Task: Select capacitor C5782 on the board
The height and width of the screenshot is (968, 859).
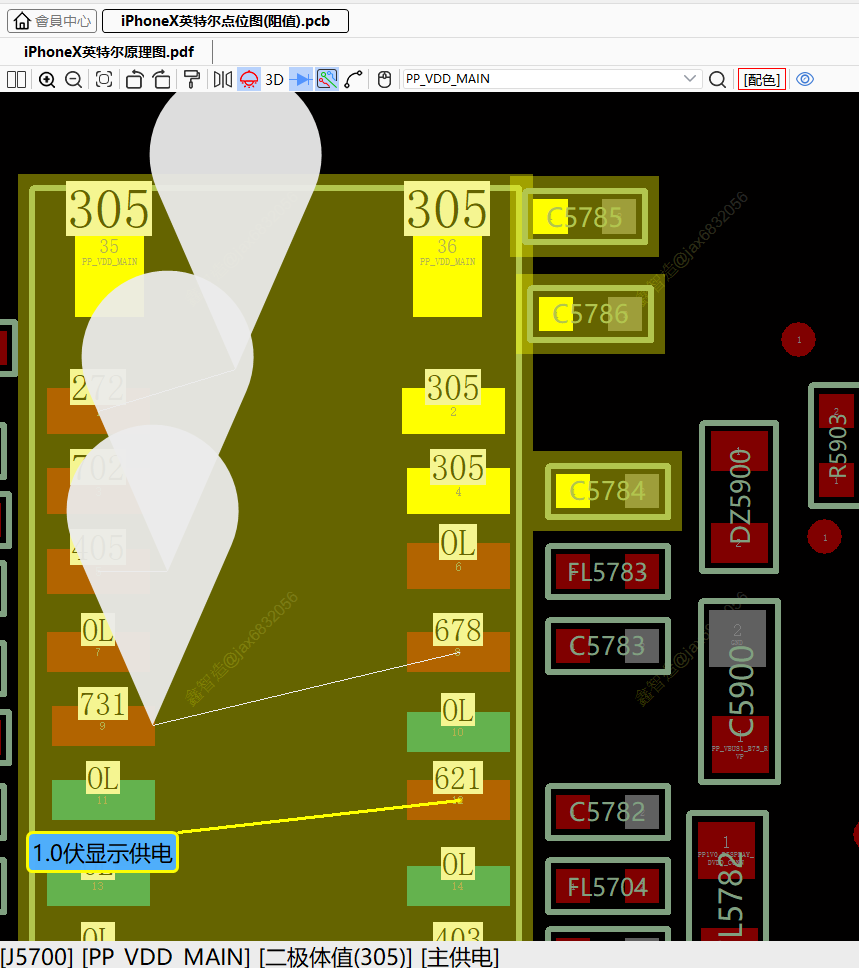Action: [608, 812]
